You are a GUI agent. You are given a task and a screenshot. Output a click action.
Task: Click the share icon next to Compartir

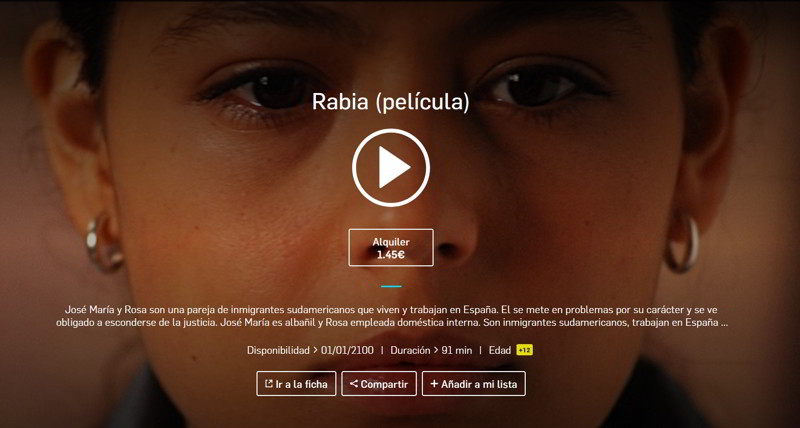coord(354,384)
